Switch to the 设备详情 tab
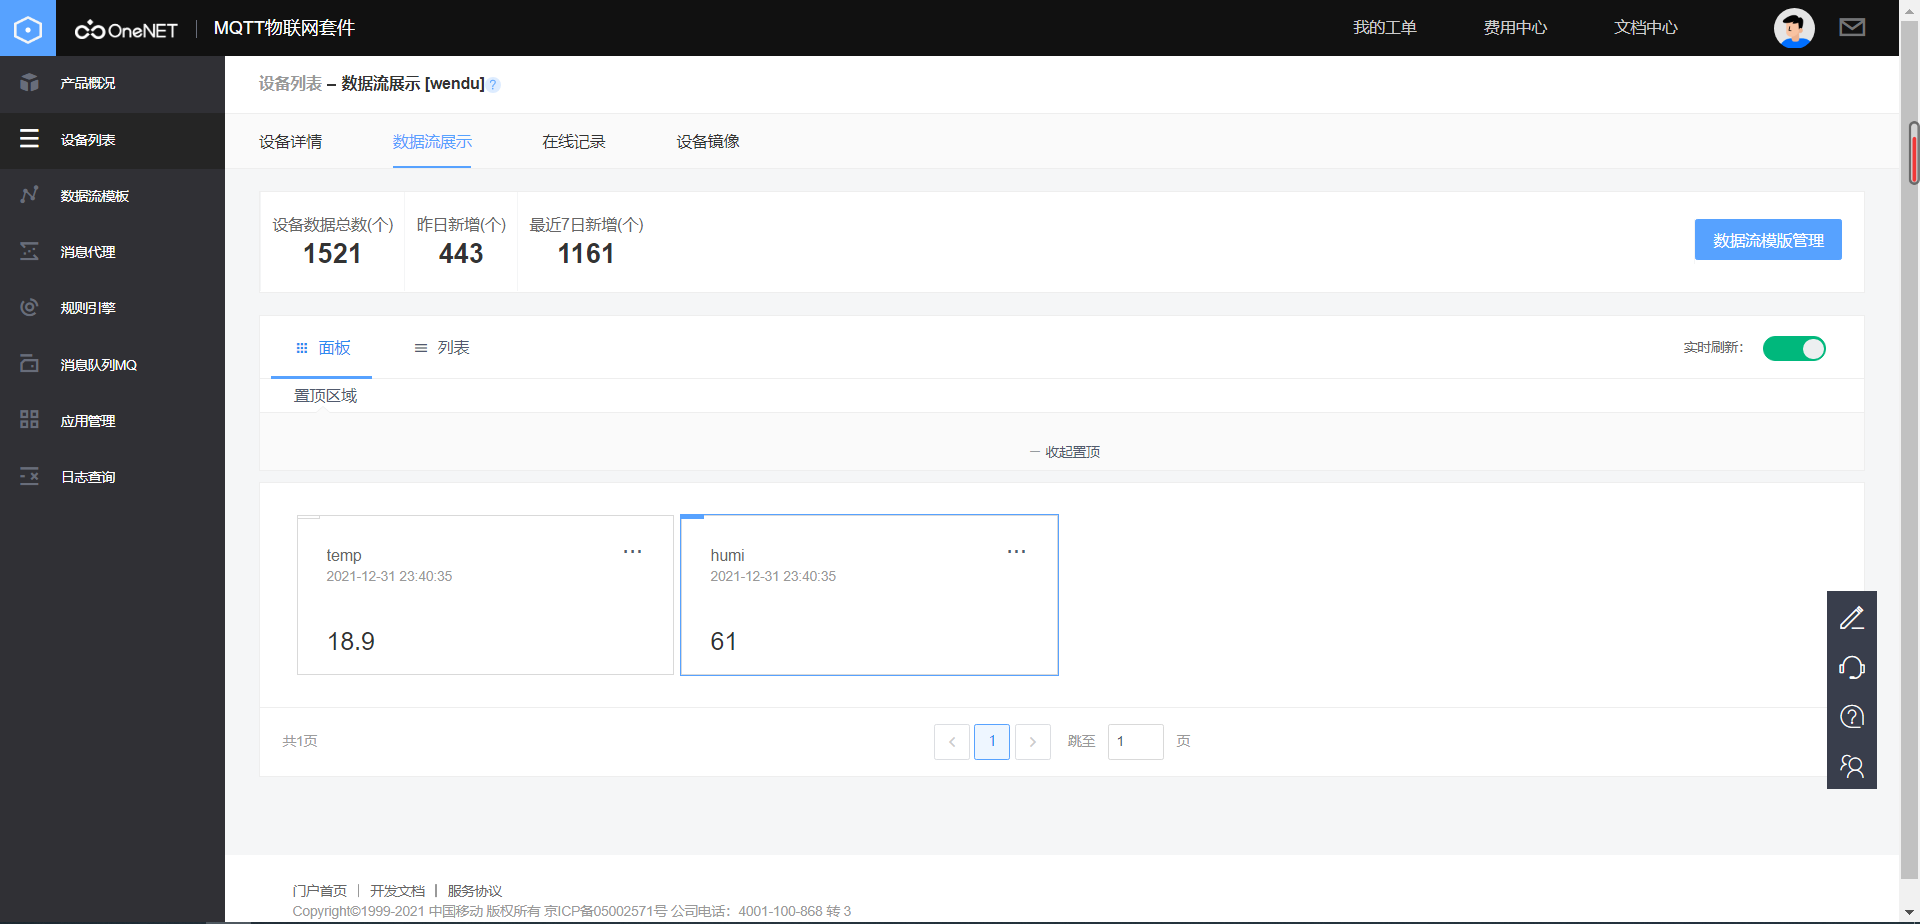This screenshot has height=924, width=1920. (x=291, y=142)
